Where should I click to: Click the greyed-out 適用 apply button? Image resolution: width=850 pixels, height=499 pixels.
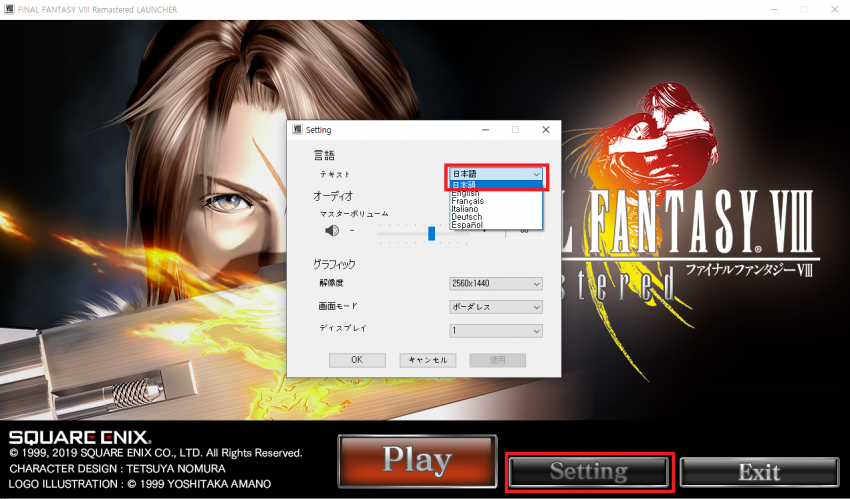pos(498,360)
